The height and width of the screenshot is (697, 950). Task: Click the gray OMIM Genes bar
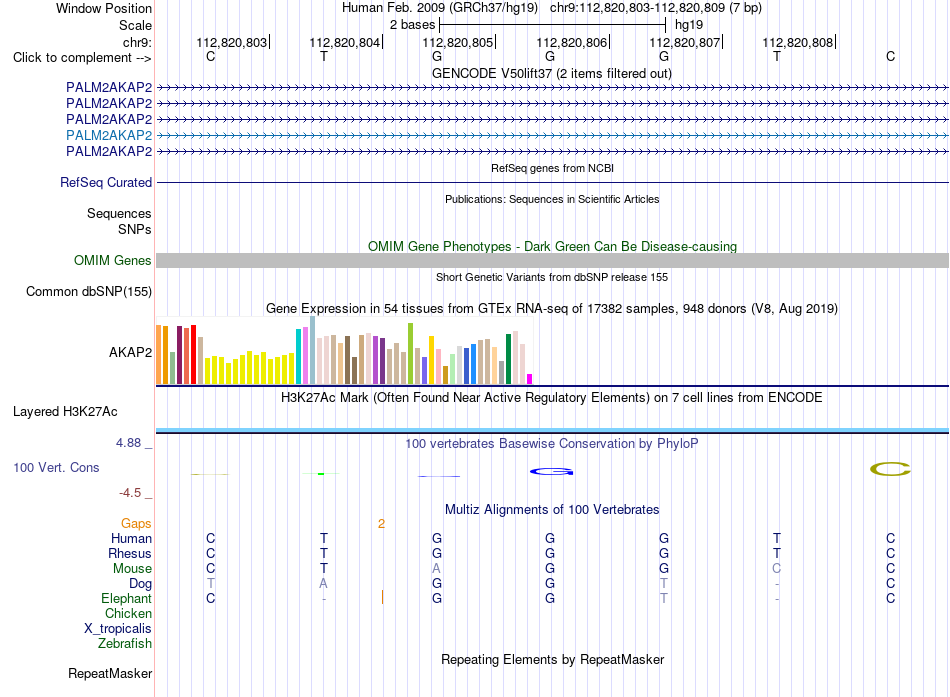tap(552, 261)
